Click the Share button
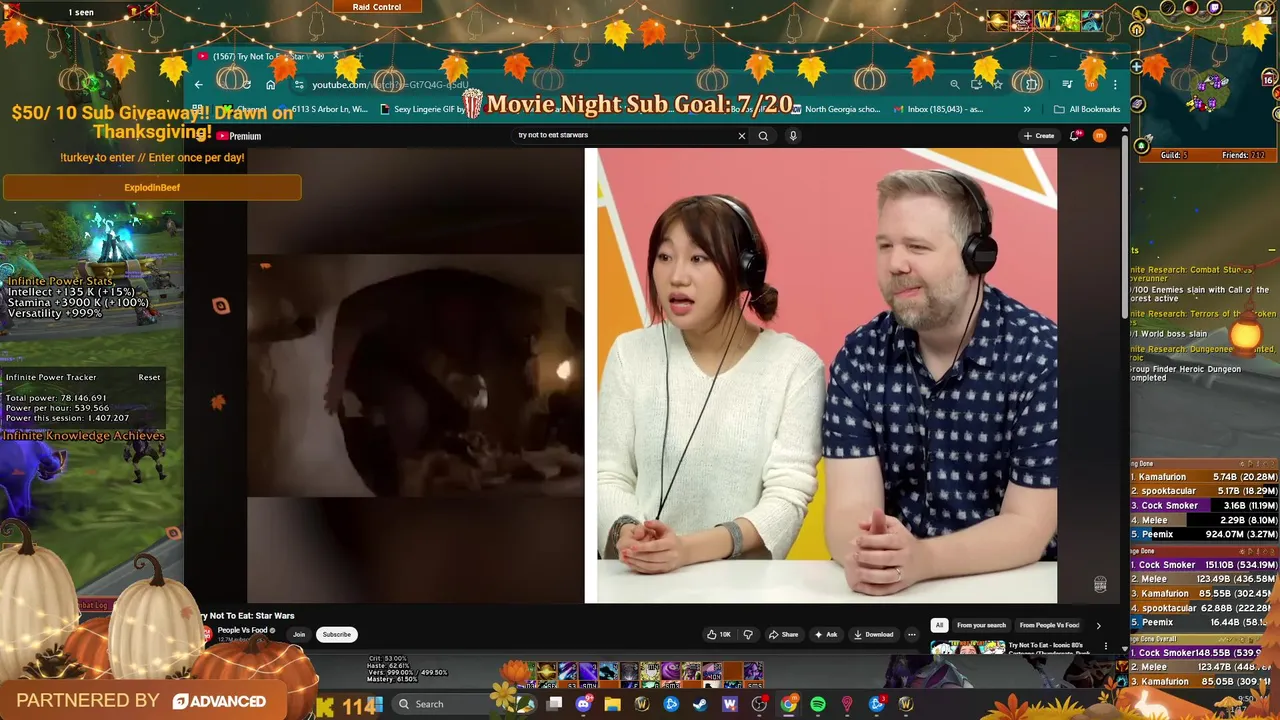This screenshot has width=1280, height=720. (x=783, y=634)
